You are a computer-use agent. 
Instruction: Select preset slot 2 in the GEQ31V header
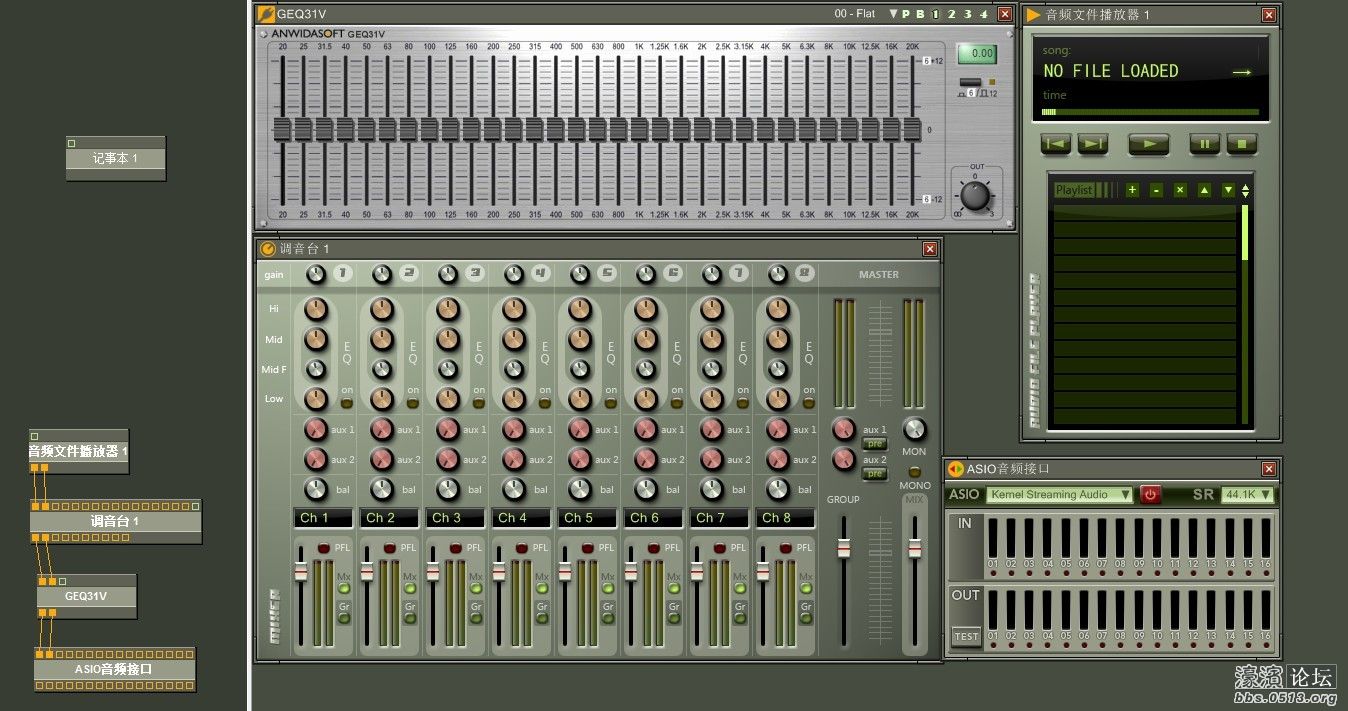coord(951,14)
